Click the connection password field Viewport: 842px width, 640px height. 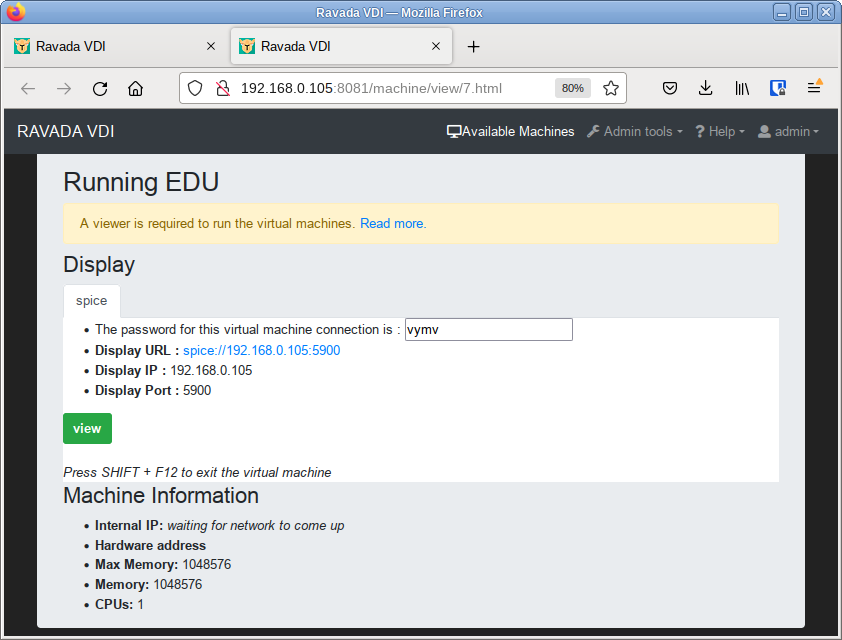(x=489, y=330)
